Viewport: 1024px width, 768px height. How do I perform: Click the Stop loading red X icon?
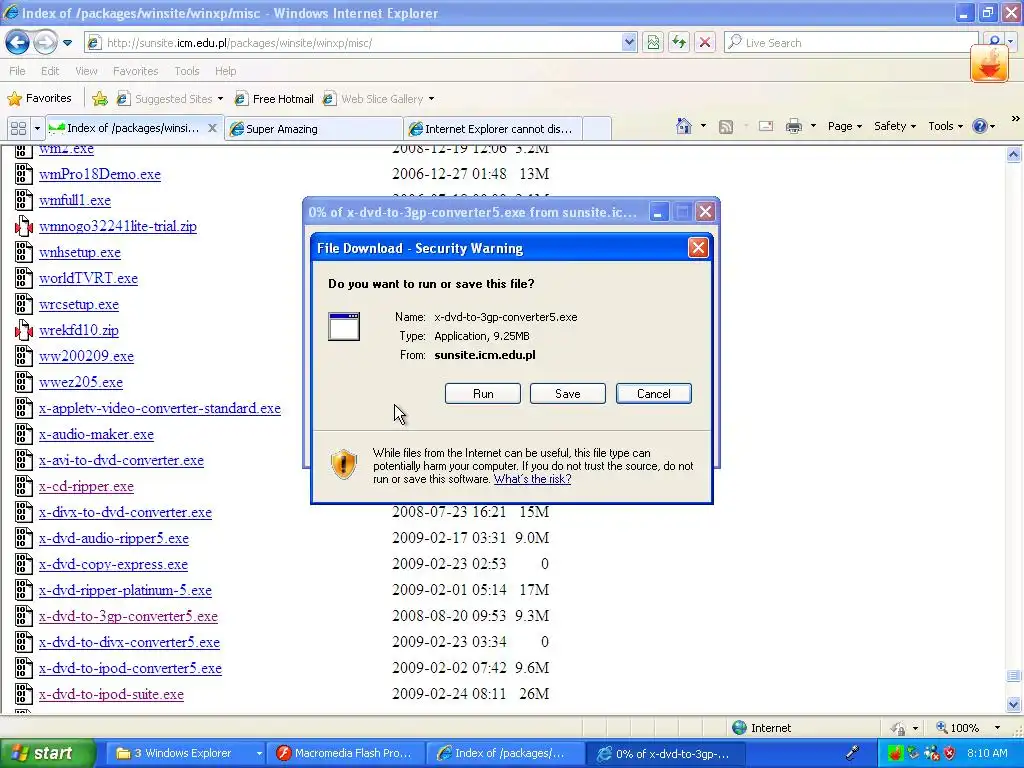pos(705,43)
